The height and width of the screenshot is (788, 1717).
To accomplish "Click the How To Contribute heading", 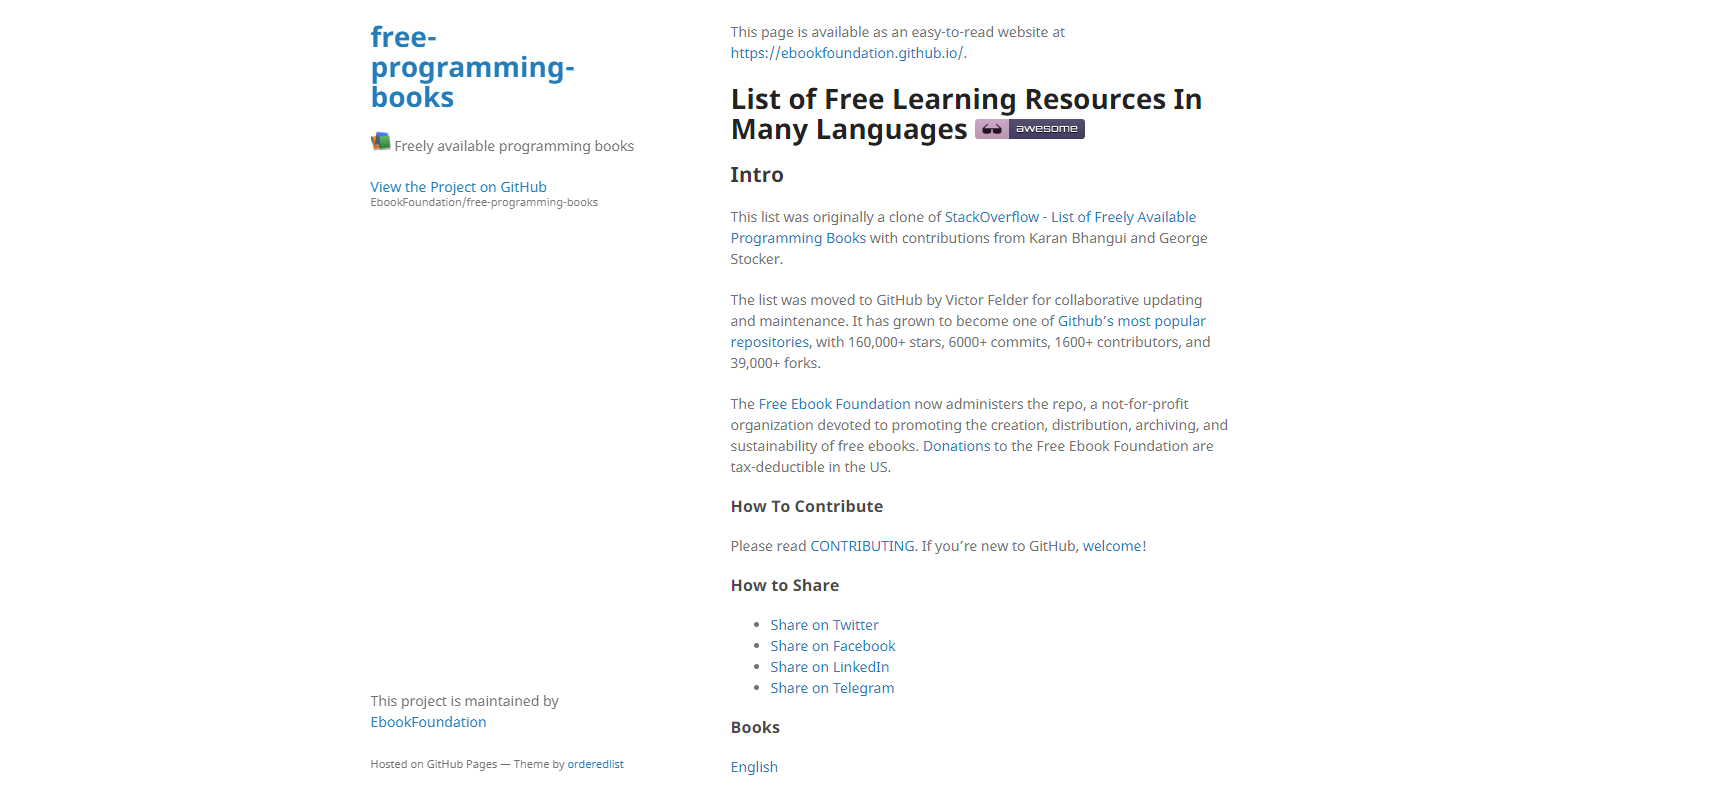I will [806, 506].
